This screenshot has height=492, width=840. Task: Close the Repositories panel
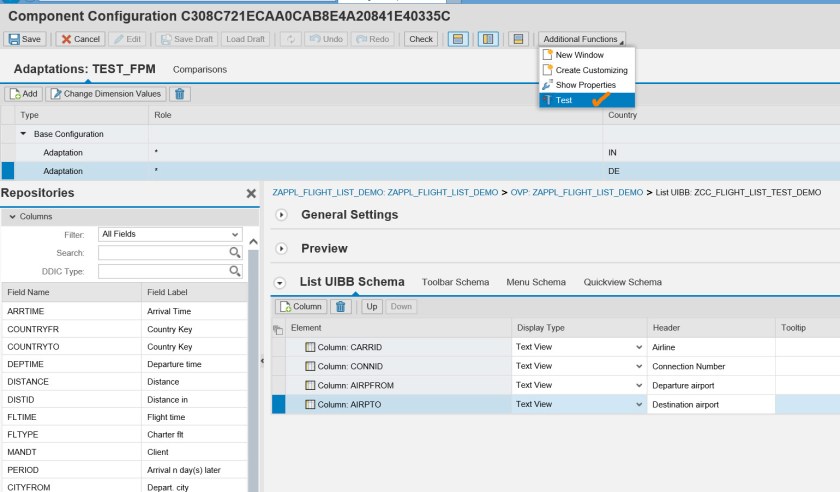[x=251, y=193]
